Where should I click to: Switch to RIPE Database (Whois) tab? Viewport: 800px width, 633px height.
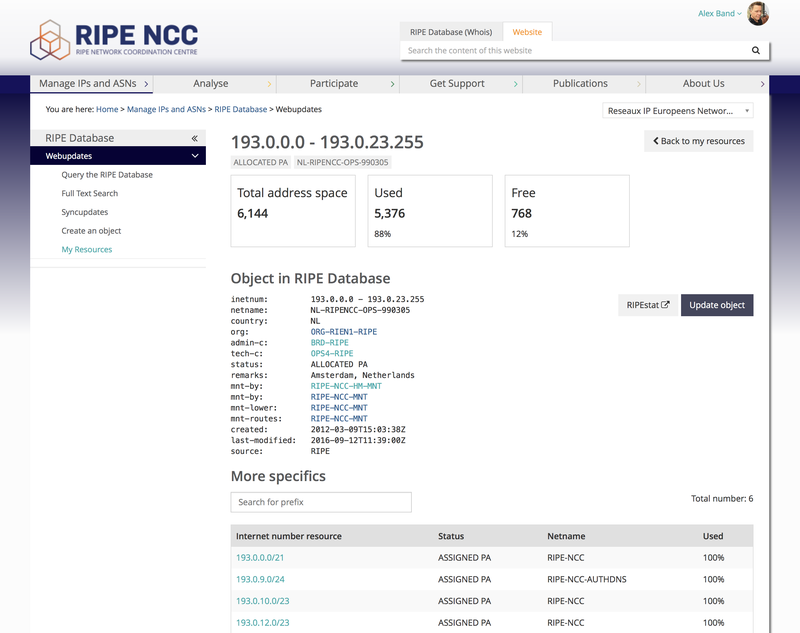pos(450,32)
